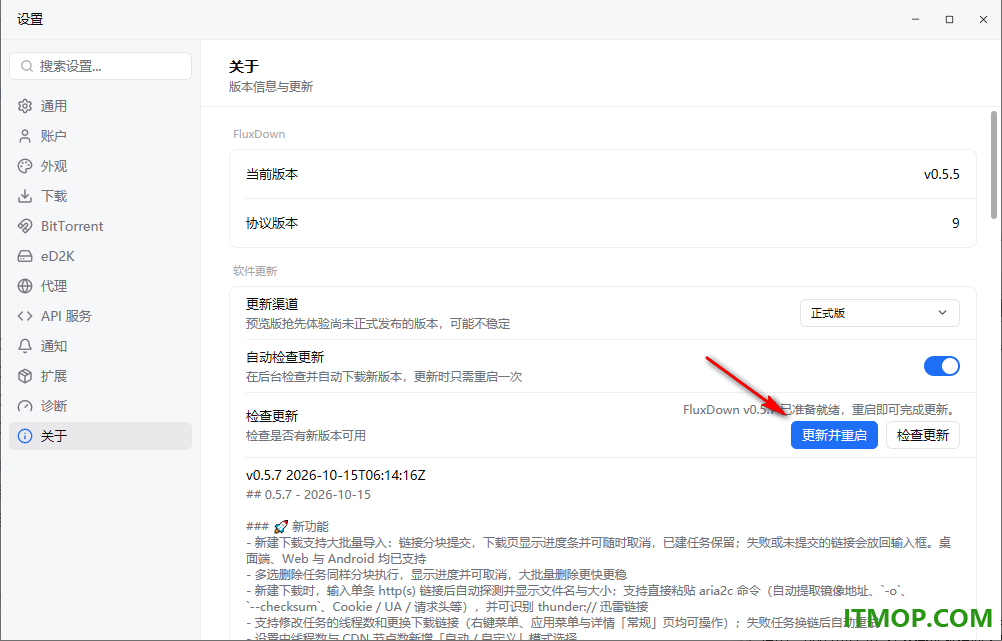Open the 诊断 settings page

[x=100, y=406]
